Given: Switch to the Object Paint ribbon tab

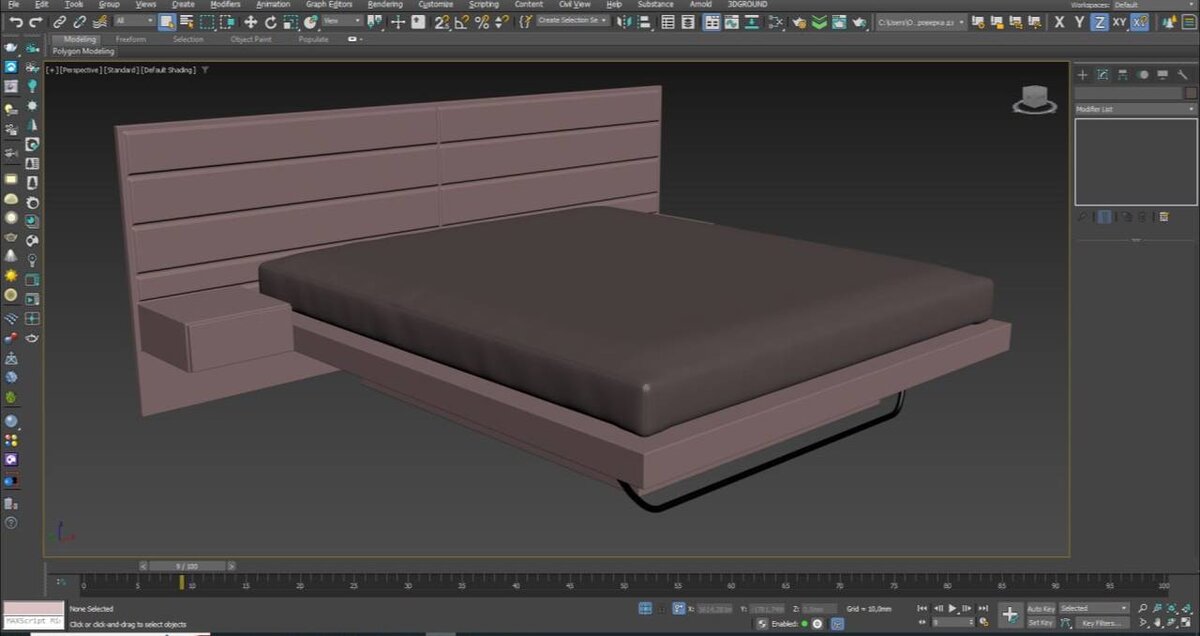Looking at the screenshot, I should (x=251, y=40).
